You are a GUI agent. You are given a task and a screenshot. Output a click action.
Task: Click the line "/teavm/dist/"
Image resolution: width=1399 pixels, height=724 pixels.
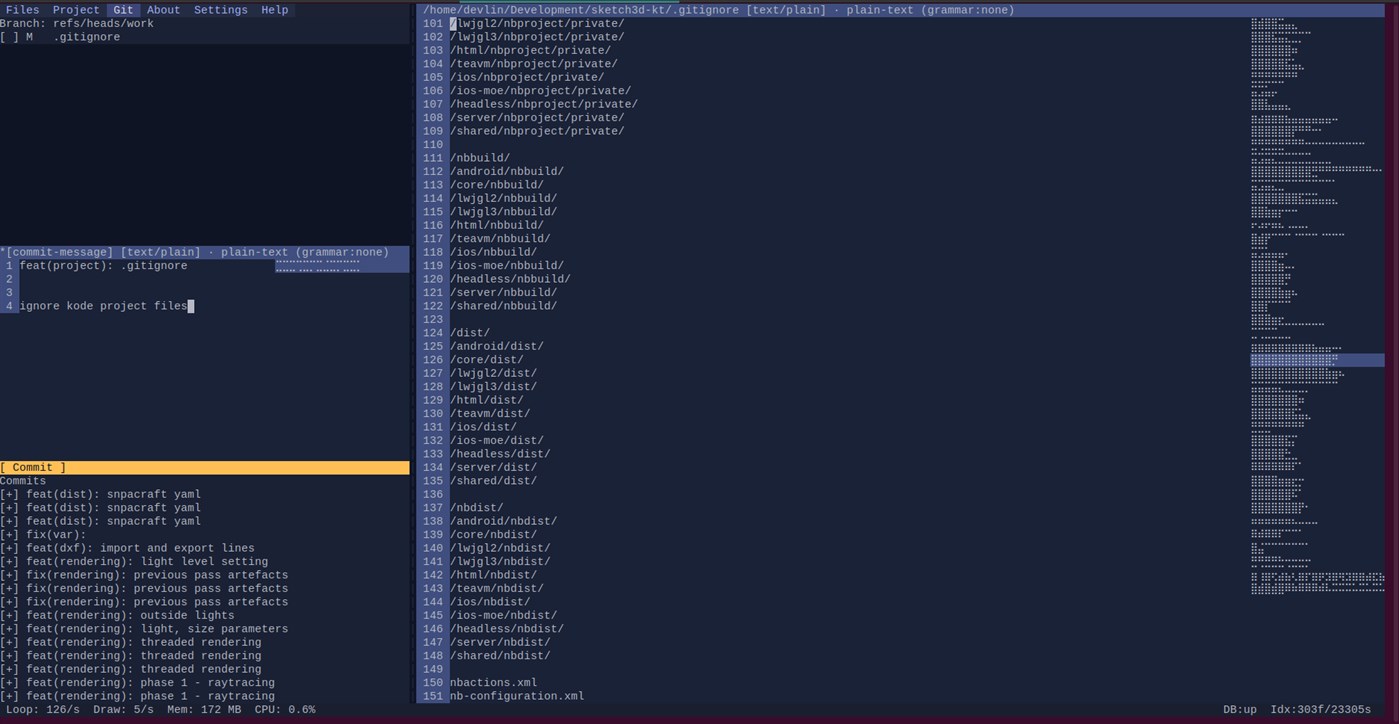coord(490,414)
